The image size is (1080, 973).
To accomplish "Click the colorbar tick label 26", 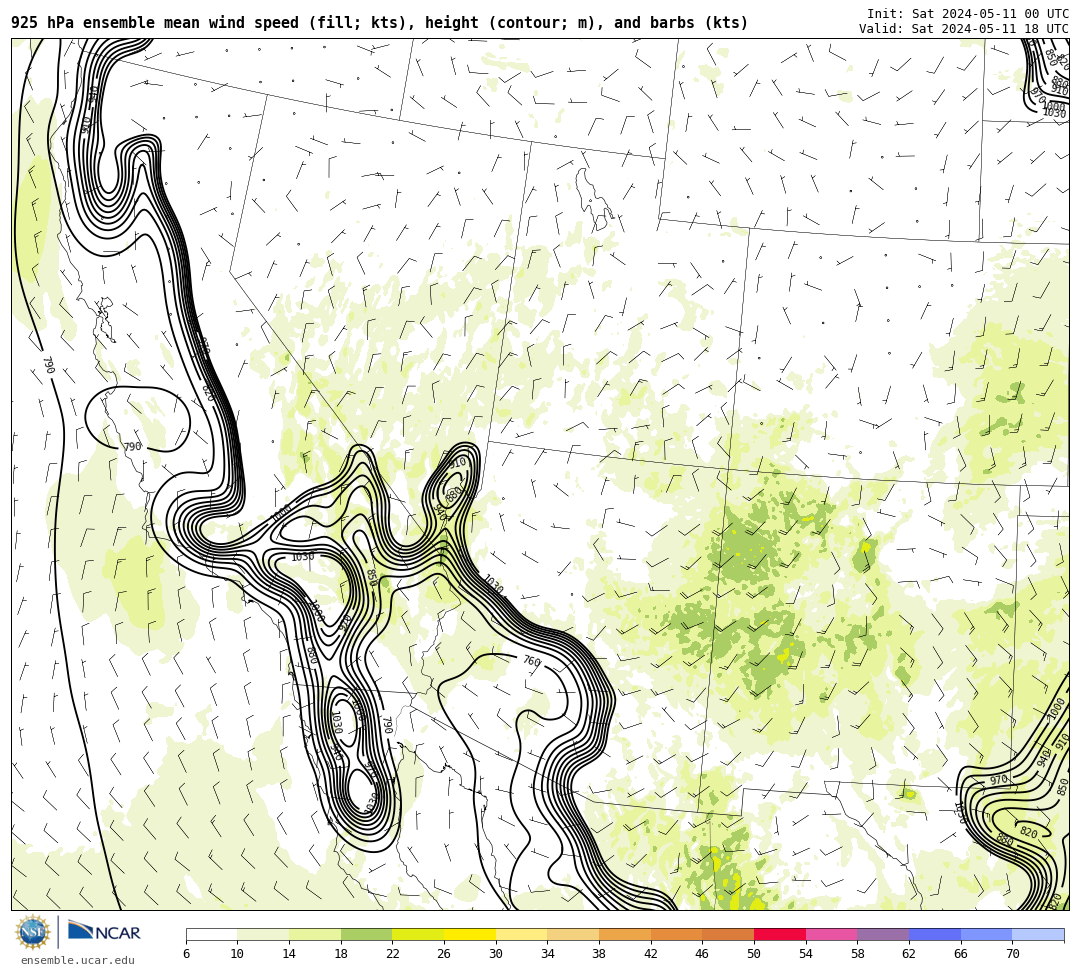I will [444, 954].
